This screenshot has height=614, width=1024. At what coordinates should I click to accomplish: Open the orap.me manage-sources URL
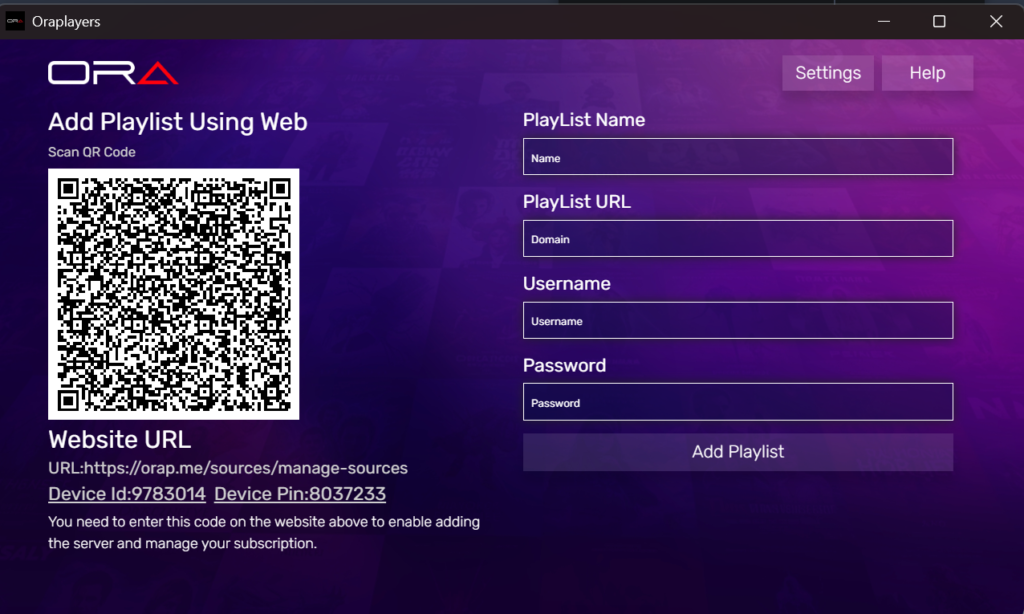227,467
